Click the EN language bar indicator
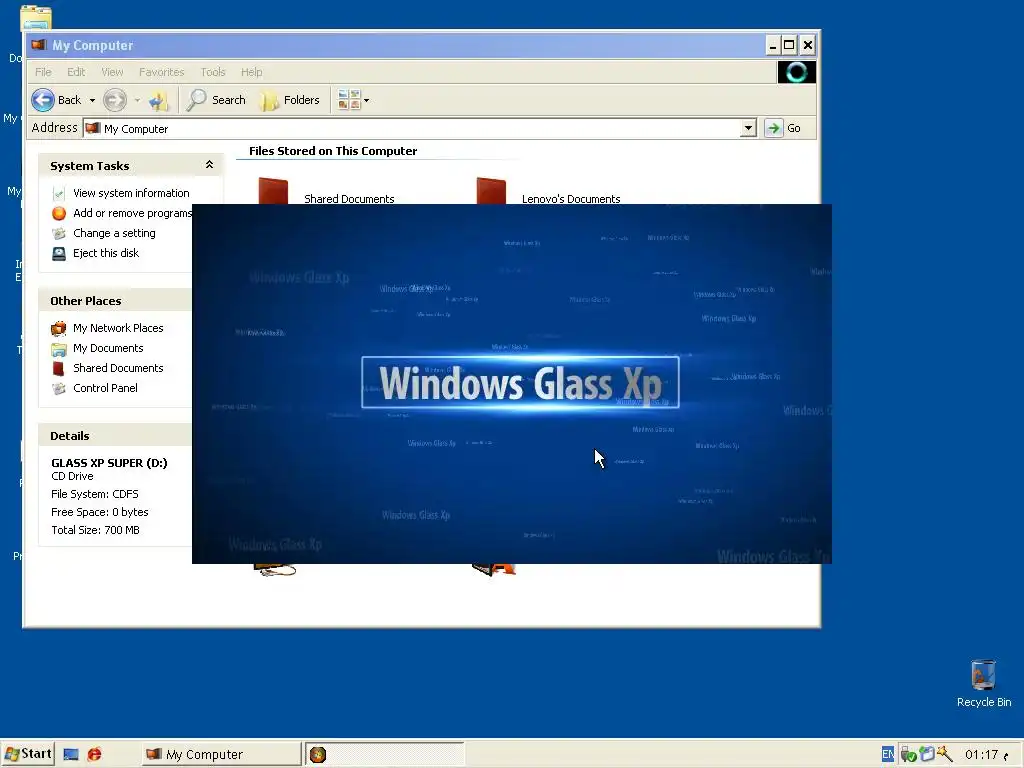The height and width of the screenshot is (768, 1024). (888, 754)
